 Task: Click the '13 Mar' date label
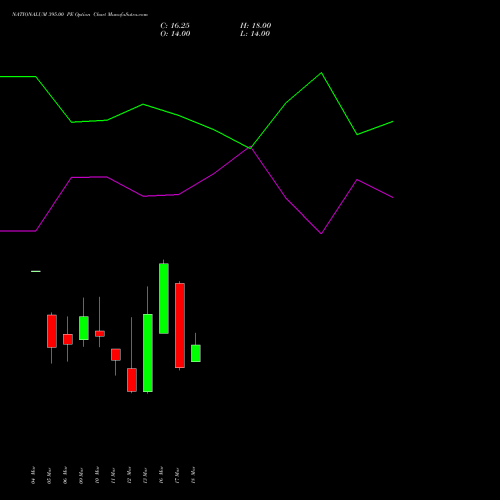pos(145,475)
